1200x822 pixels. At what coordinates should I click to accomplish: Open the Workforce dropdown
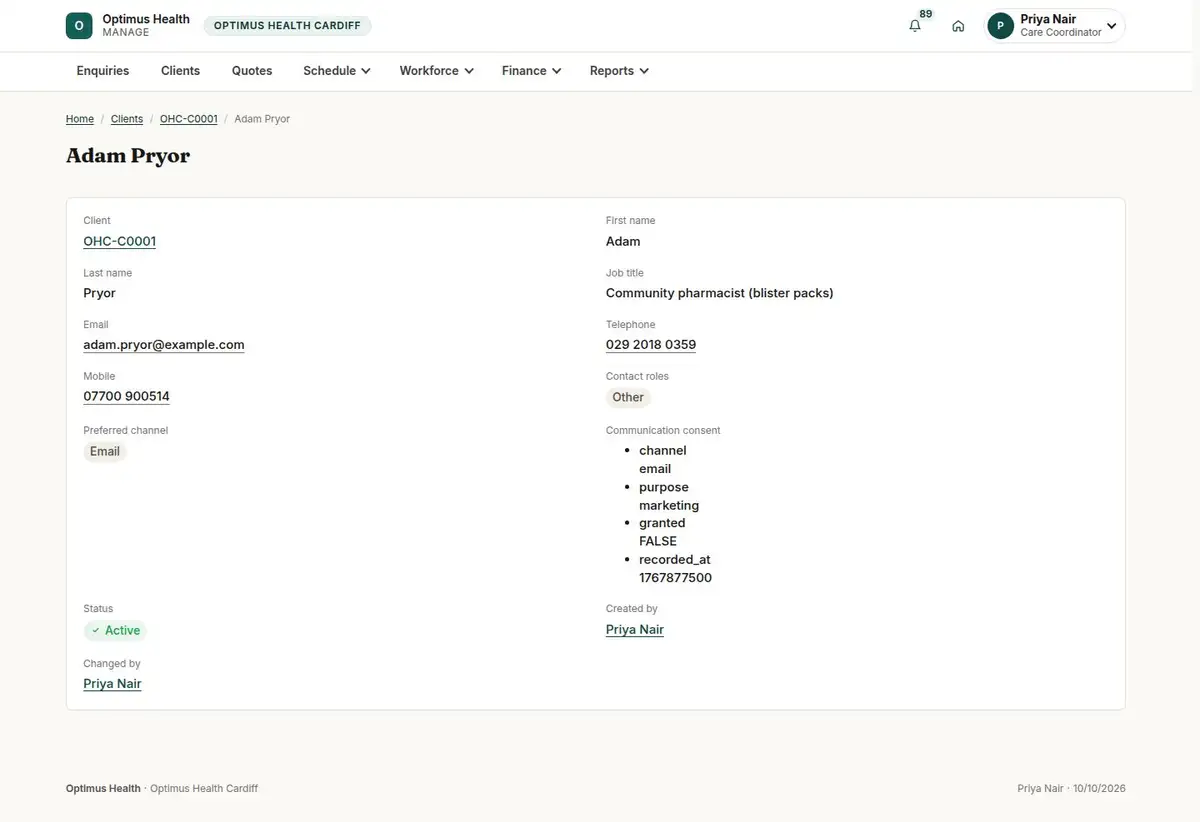(x=436, y=71)
